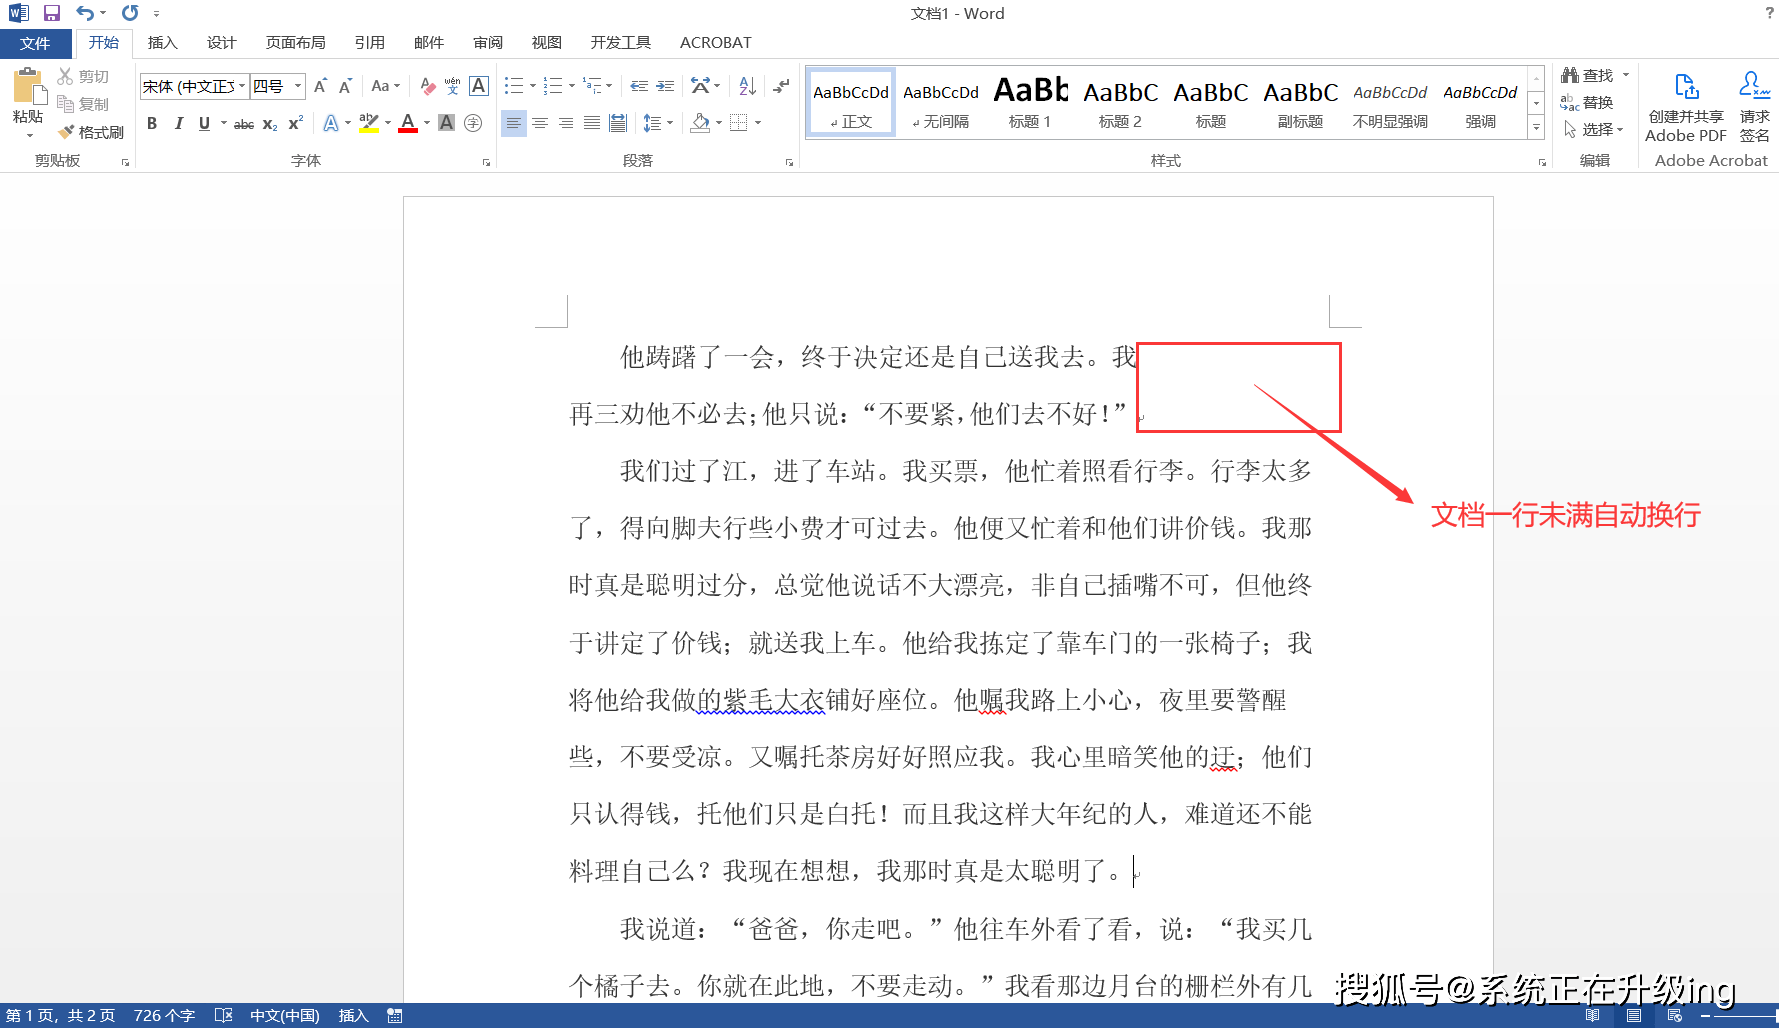Open the Font dialog launcher
1779x1028 pixels.
pos(487,162)
